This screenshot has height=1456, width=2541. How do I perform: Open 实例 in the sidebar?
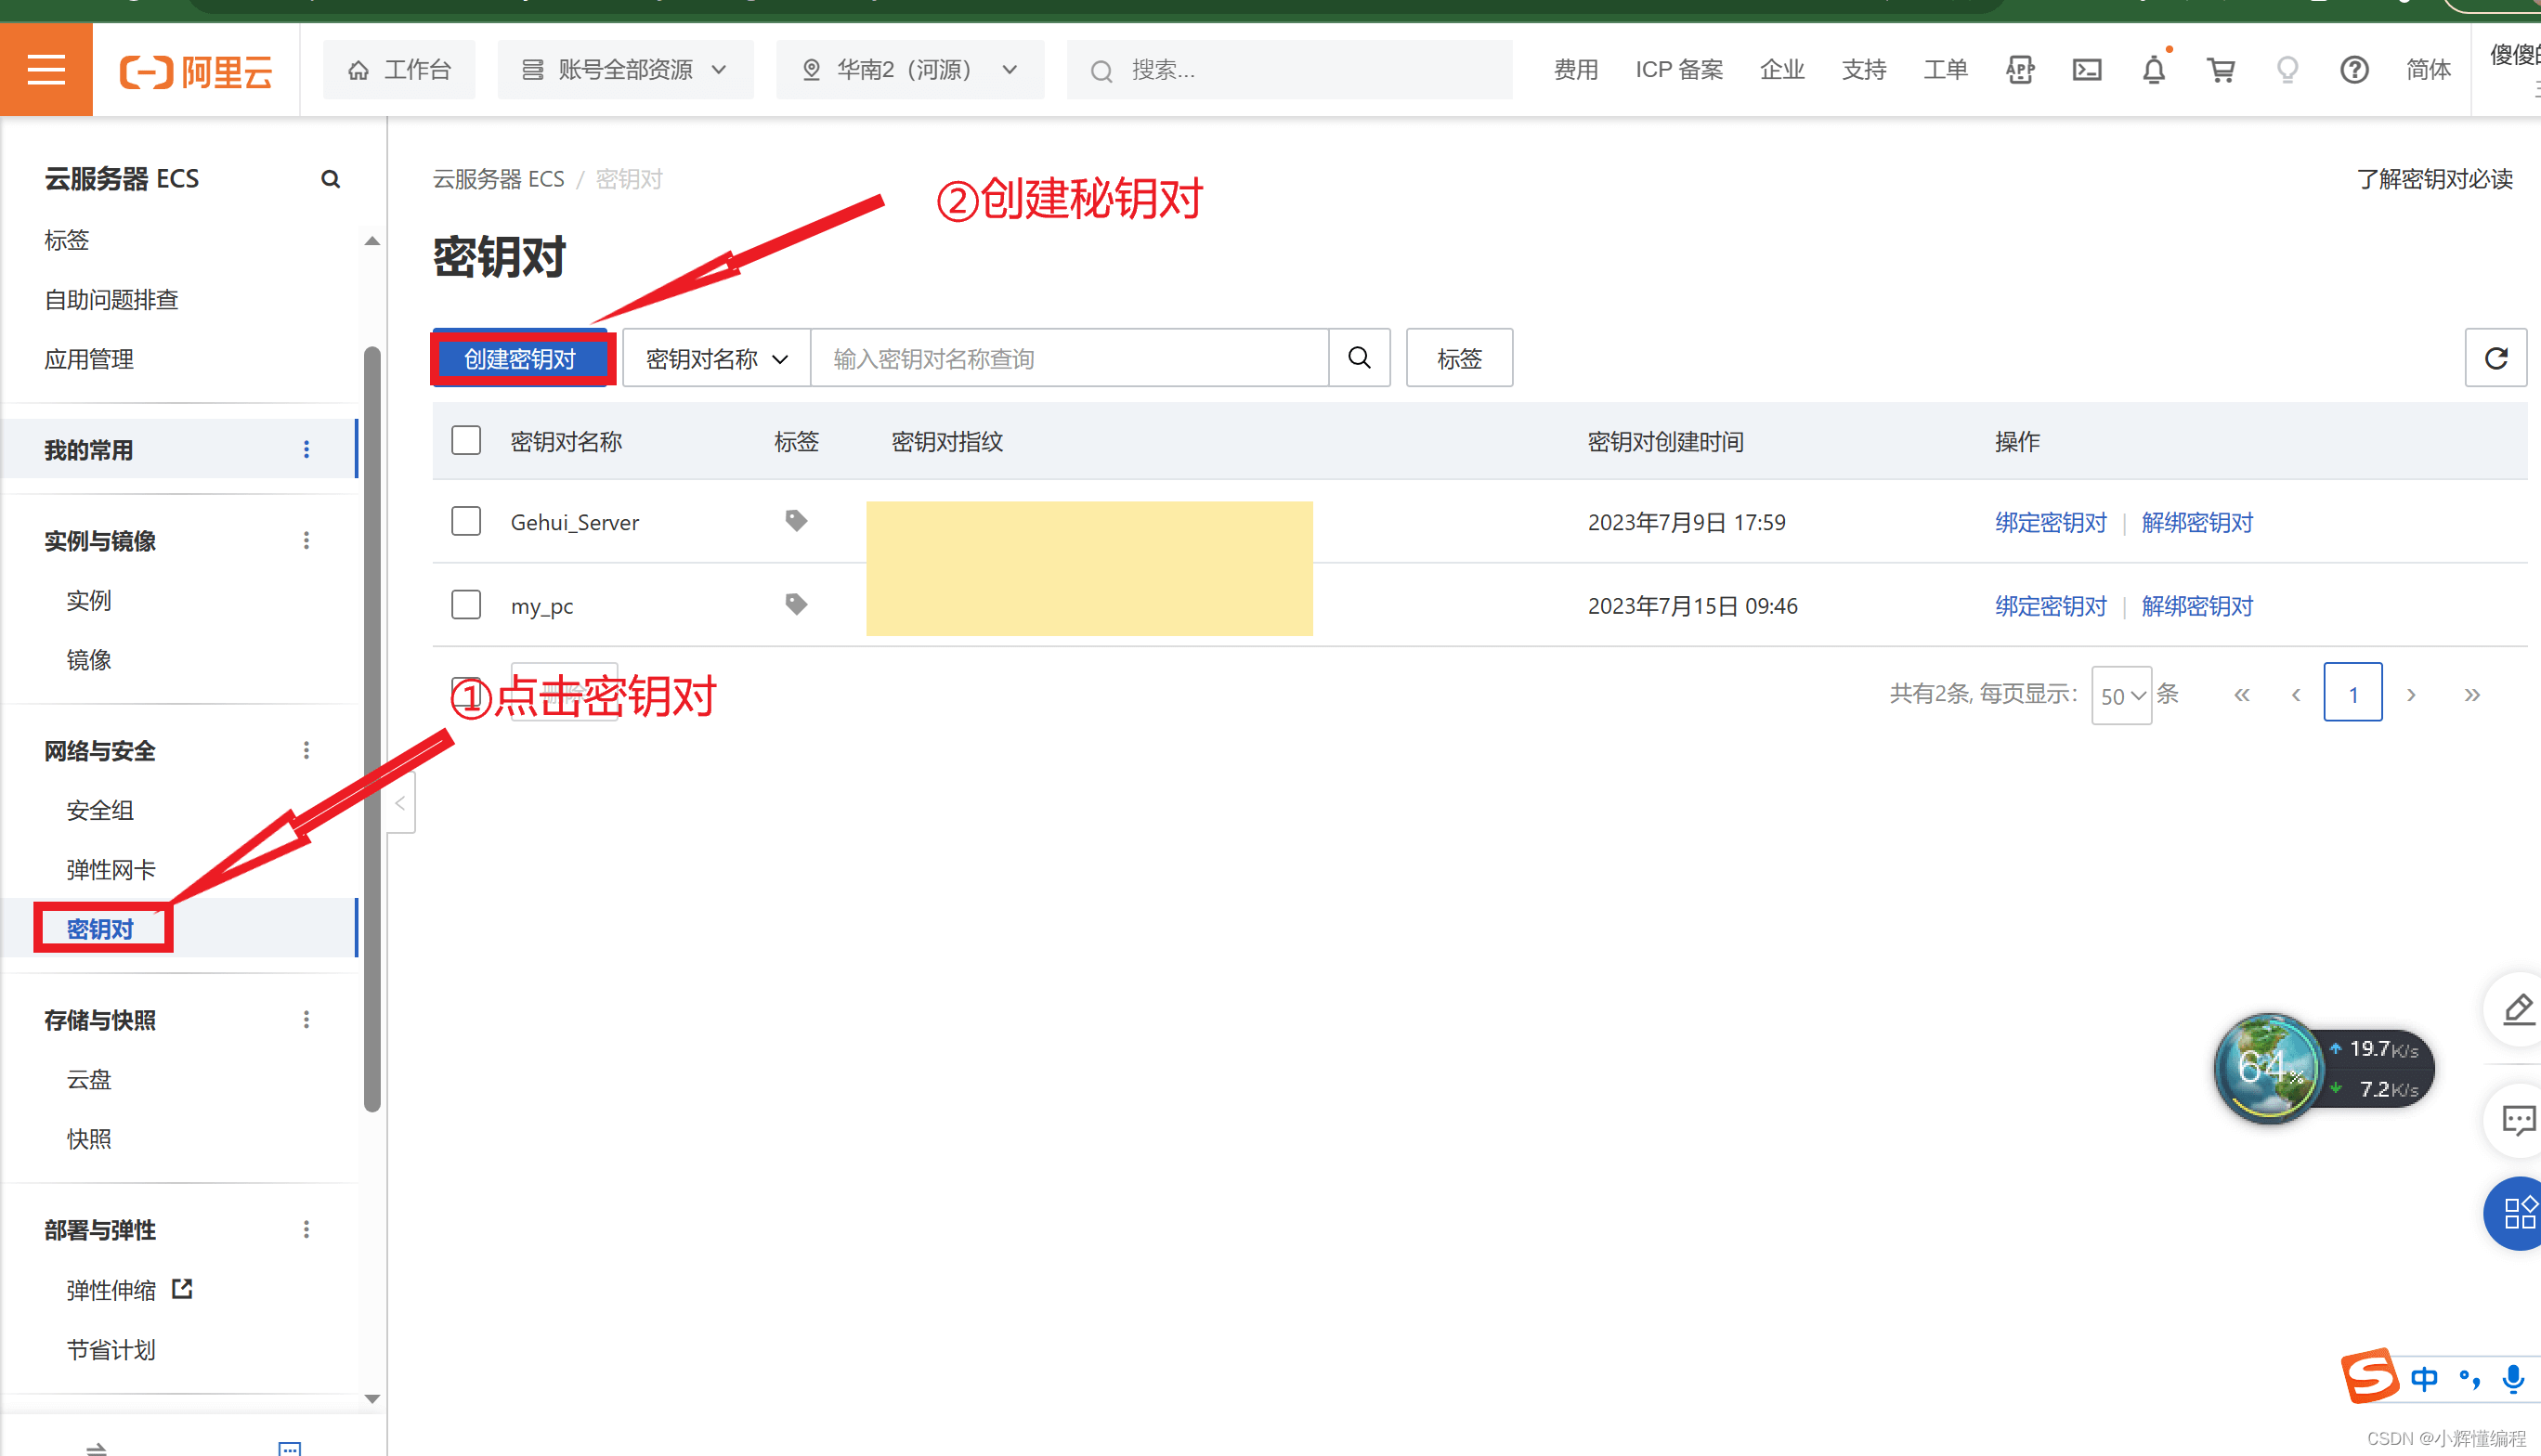pos(89,600)
